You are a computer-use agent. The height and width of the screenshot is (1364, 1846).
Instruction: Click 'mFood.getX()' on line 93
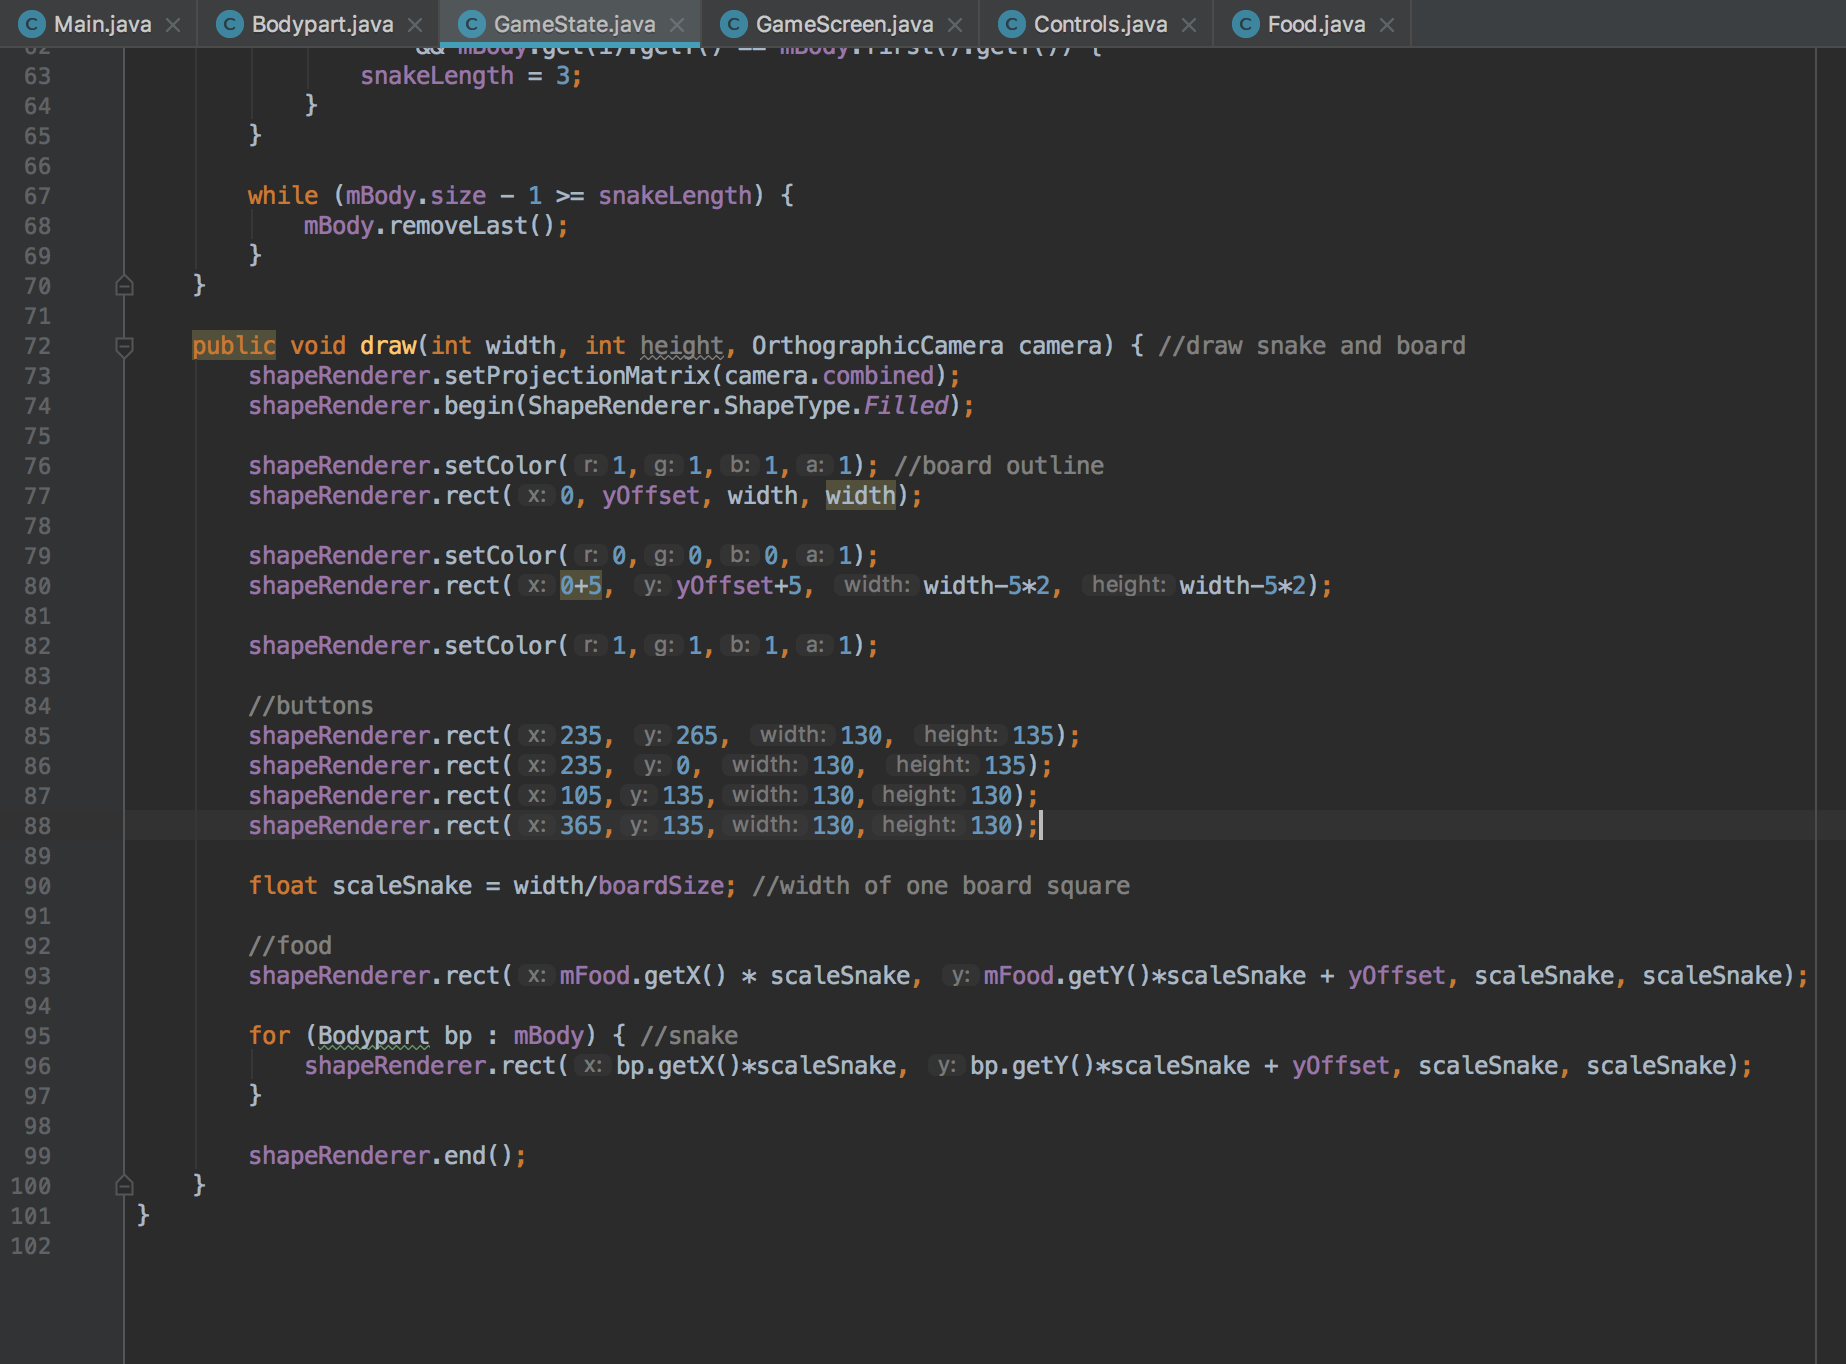pos(643,976)
